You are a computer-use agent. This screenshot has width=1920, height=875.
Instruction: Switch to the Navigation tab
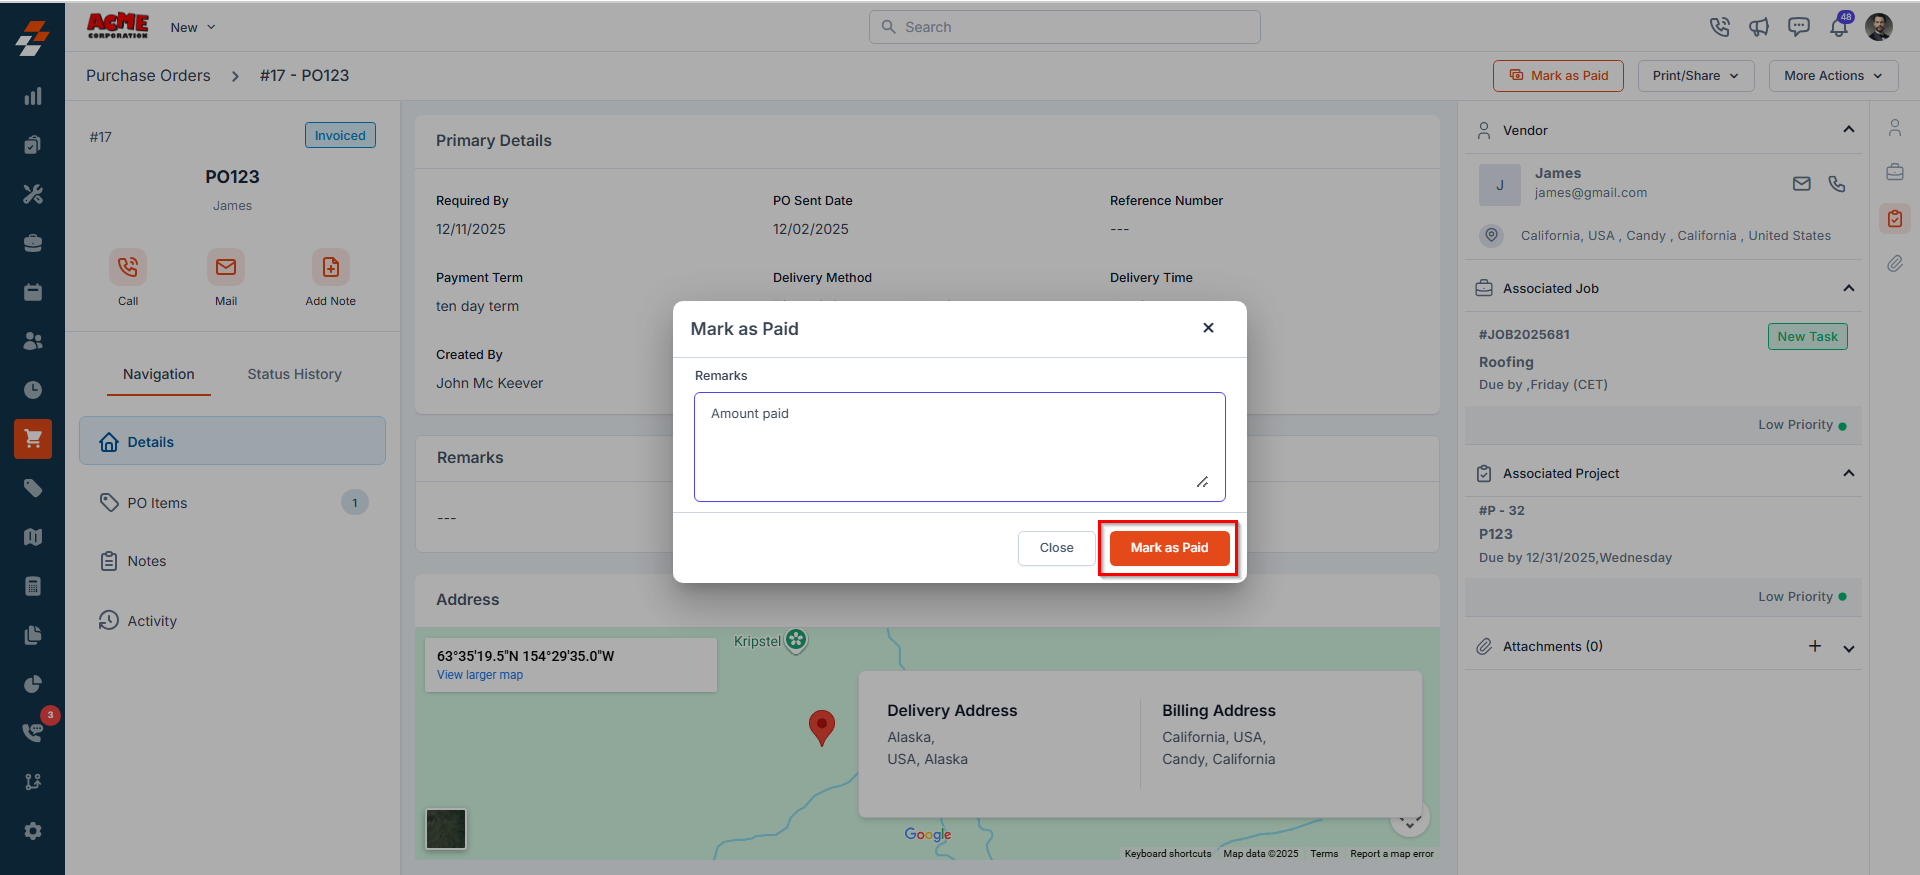[159, 374]
